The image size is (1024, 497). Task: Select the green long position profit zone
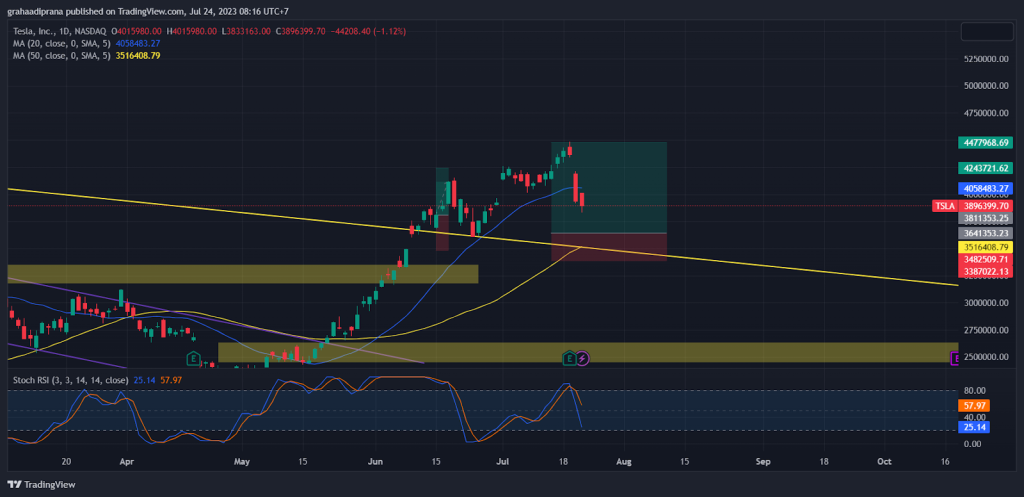(x=609, y=187)
